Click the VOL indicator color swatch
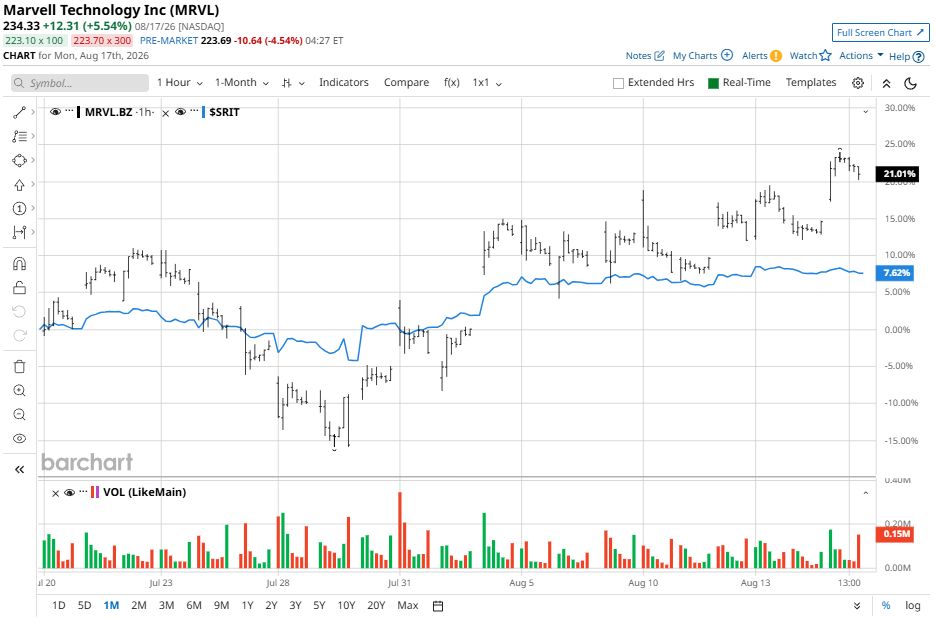The width and height of the screenshot is (936, 618). tap(95, 493)
